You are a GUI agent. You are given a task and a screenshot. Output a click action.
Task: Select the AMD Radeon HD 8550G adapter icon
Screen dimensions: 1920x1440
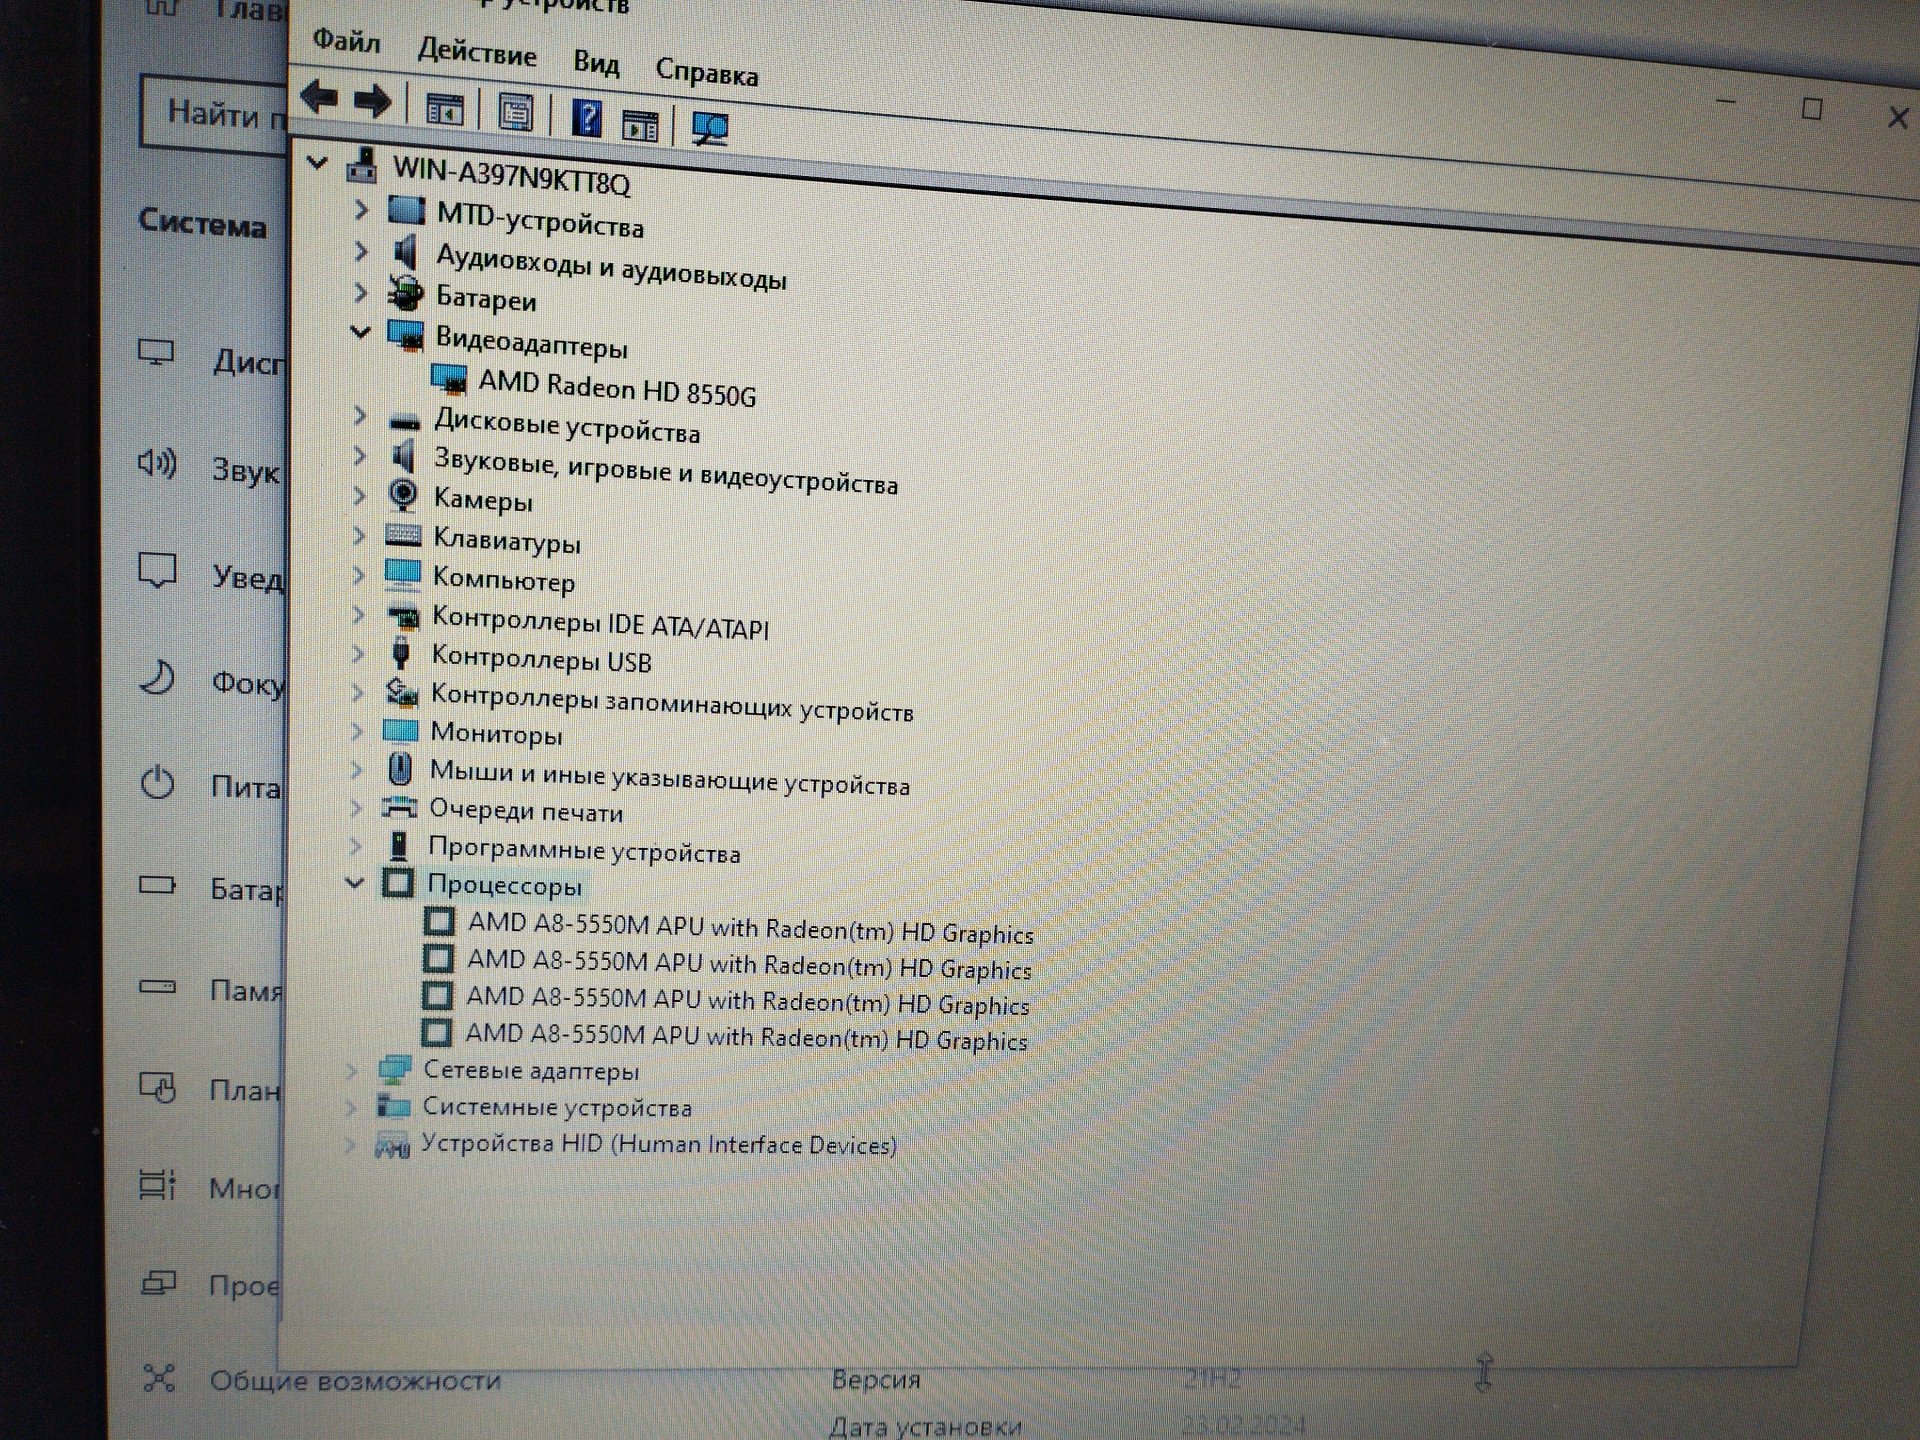click(x=449, y=379)
